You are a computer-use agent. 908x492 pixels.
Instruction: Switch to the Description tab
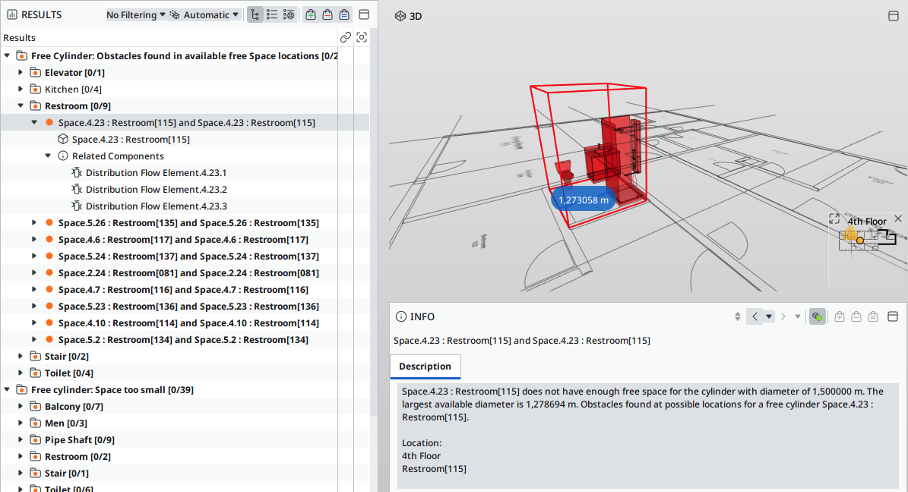425,366
